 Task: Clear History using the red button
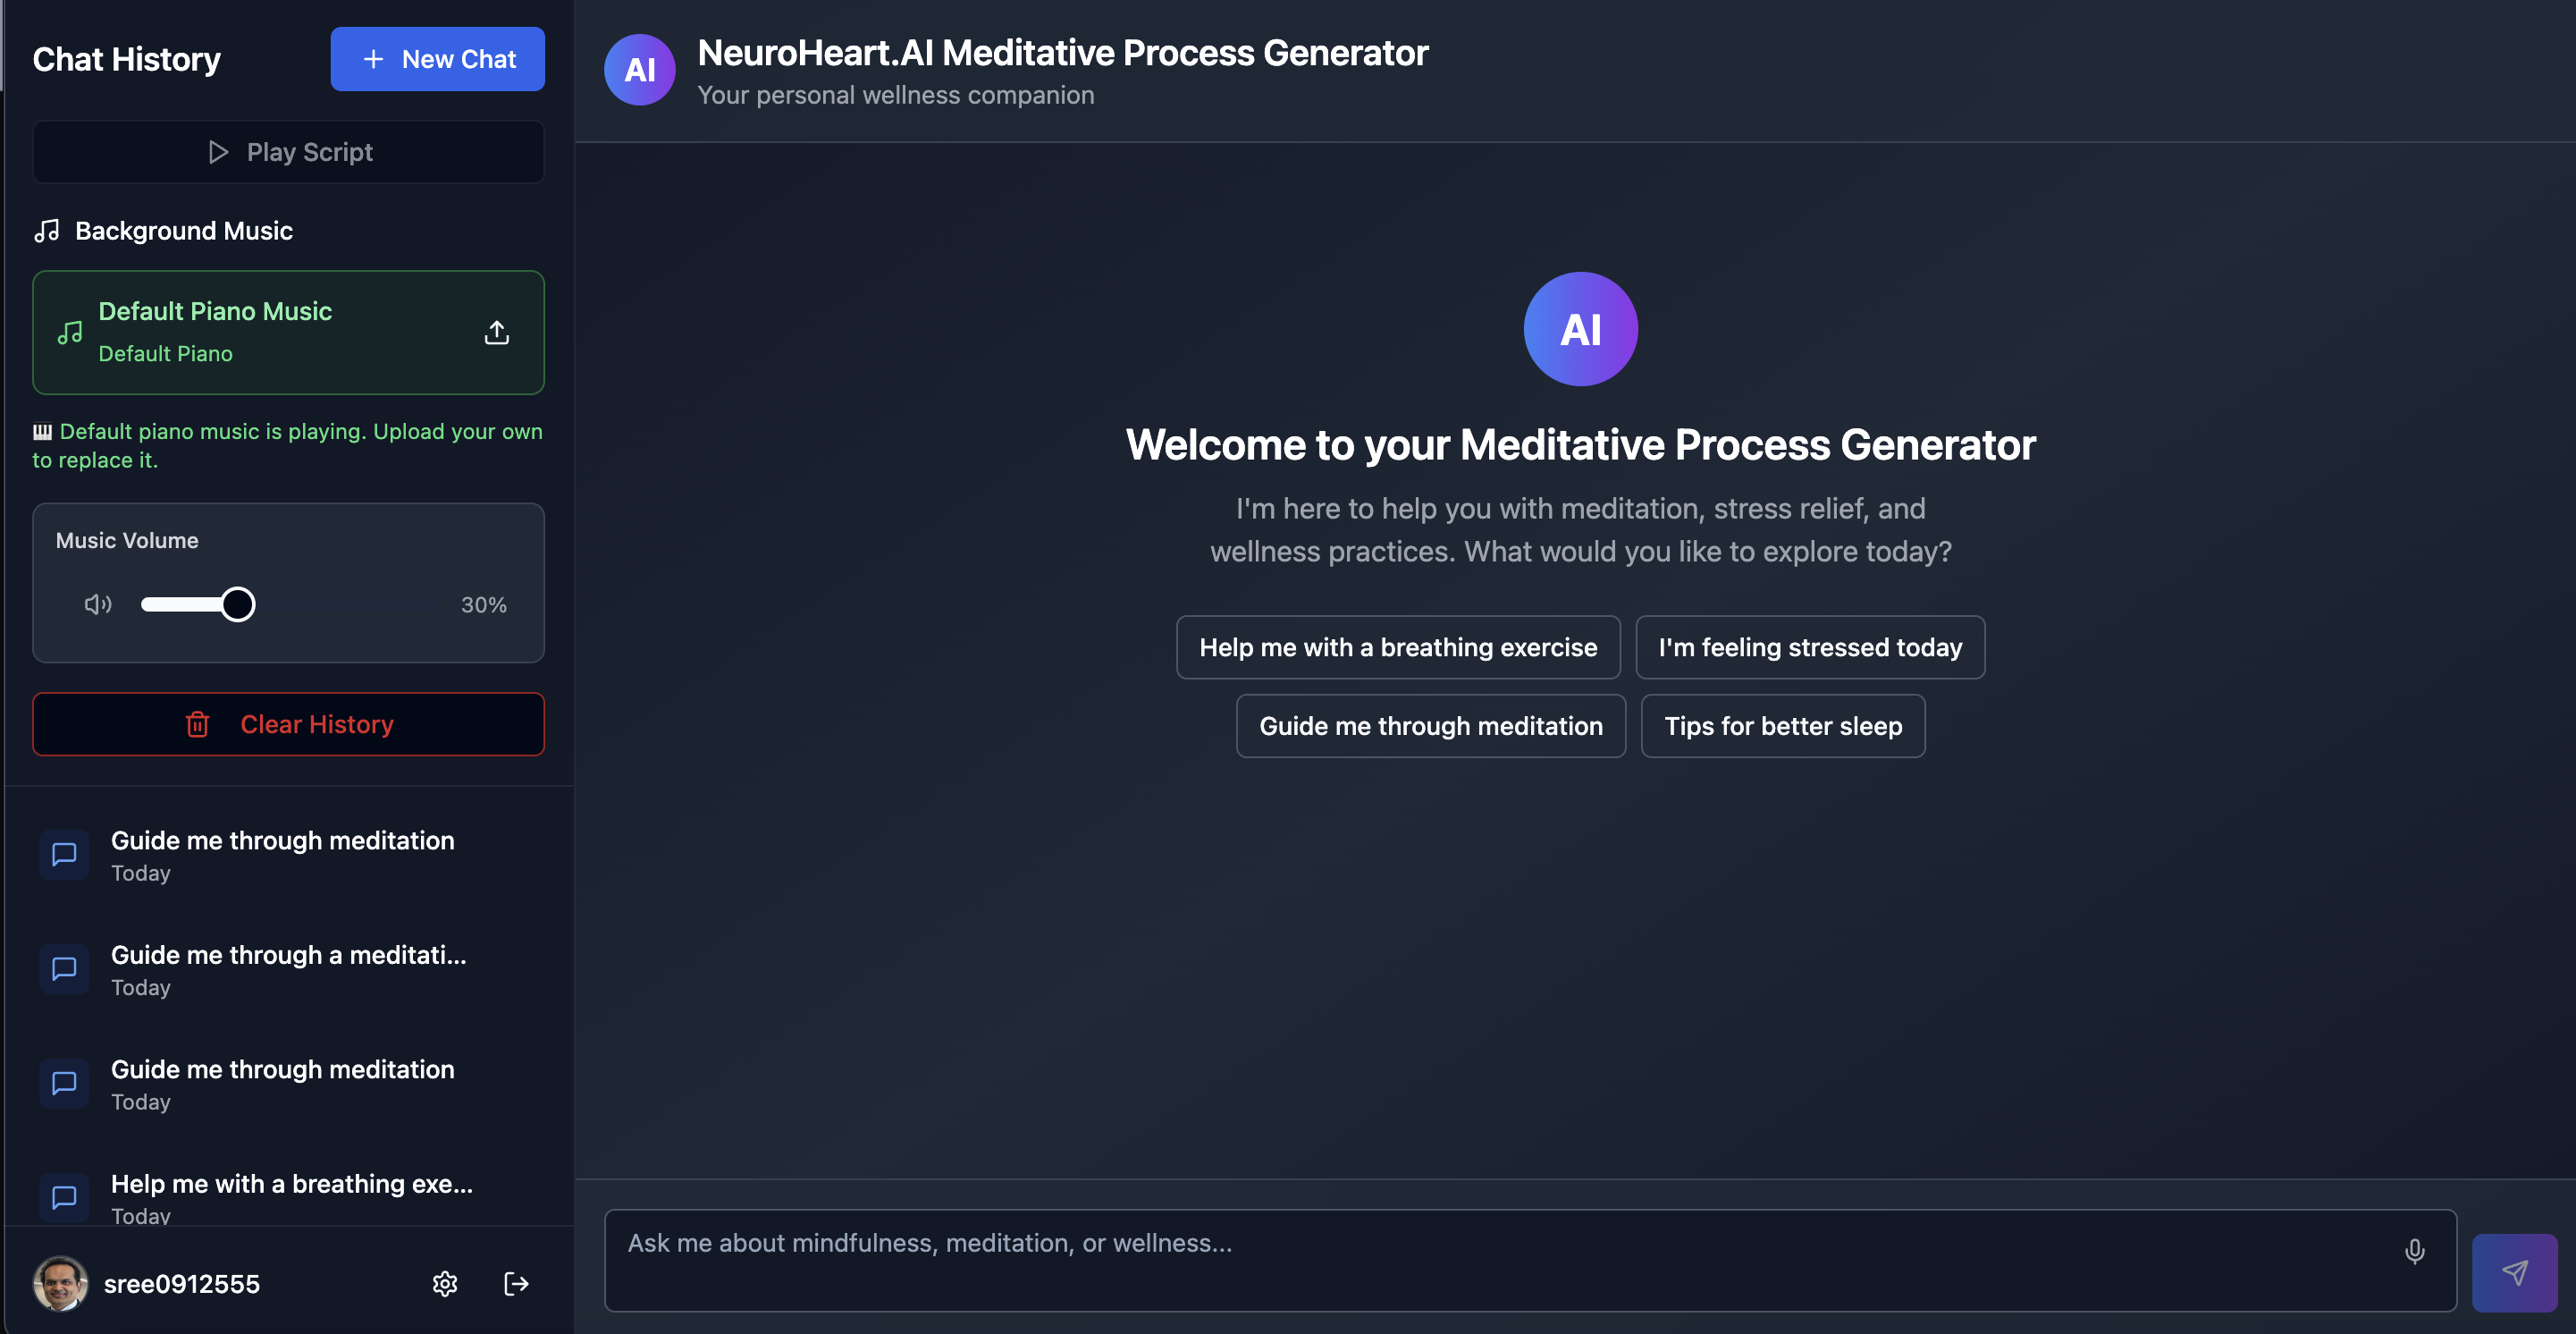tap(288, 724)
